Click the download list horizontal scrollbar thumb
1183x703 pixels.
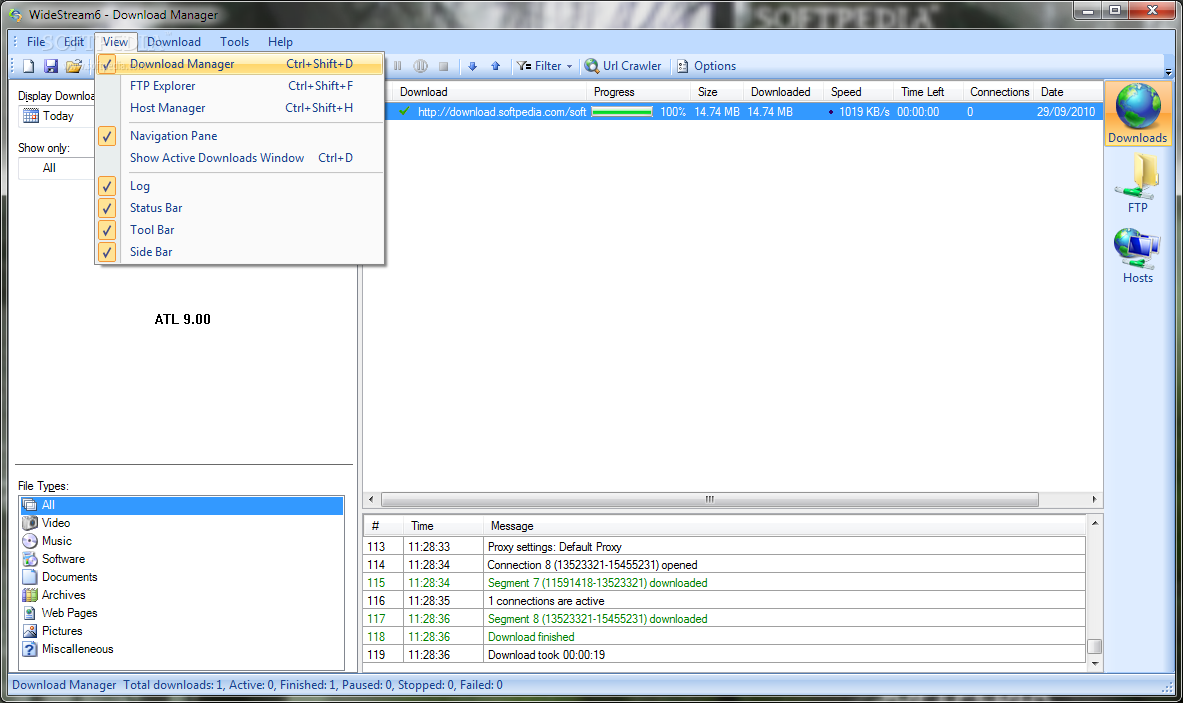710,499
